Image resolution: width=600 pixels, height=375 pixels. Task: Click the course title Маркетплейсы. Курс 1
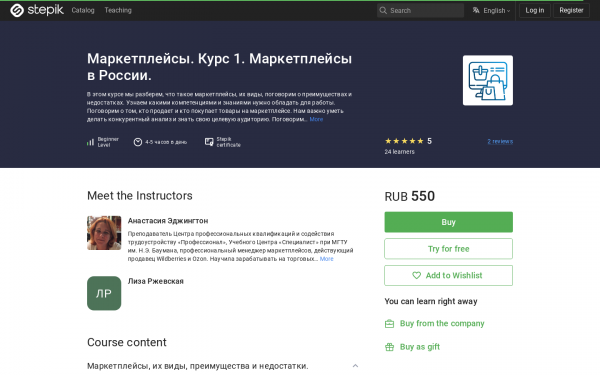[219, 67]
